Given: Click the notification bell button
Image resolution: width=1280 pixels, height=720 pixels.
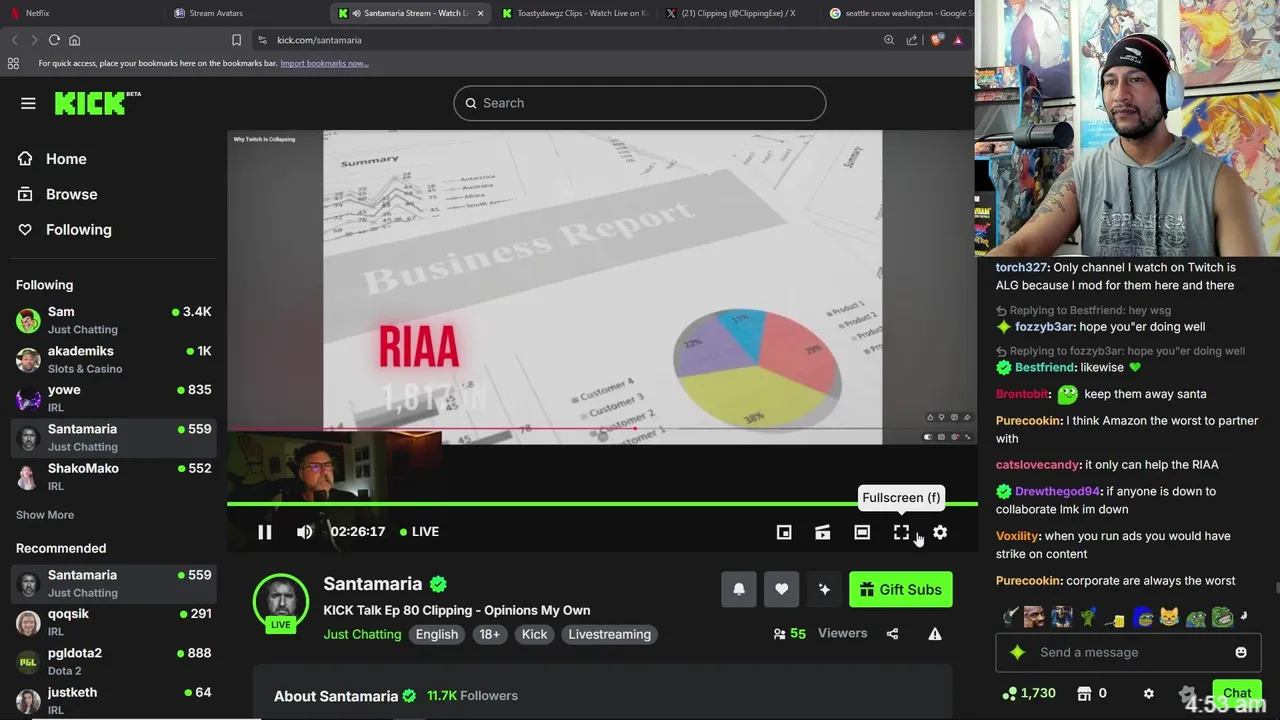Looking at the screenshot, I should point(739,589).
